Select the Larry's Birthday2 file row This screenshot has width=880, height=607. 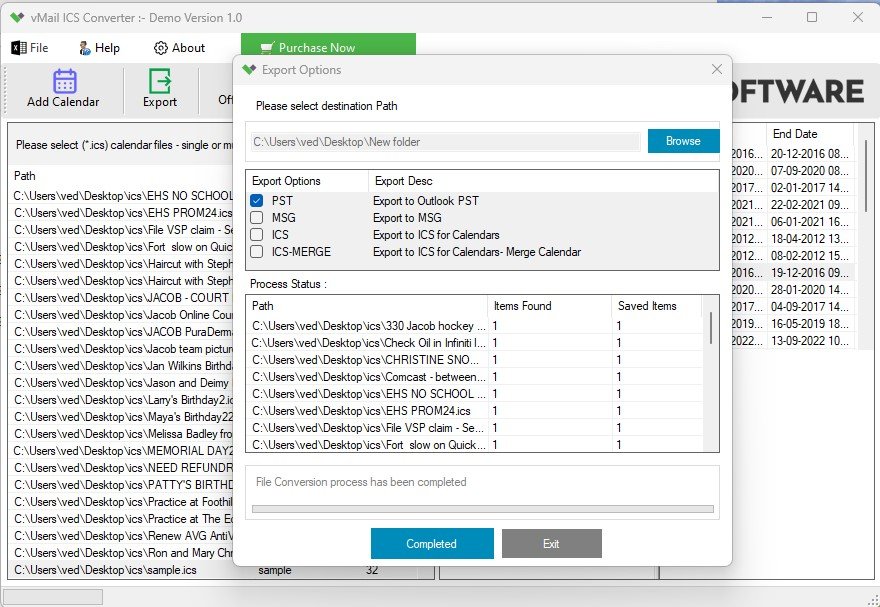(x=121, y=399)
